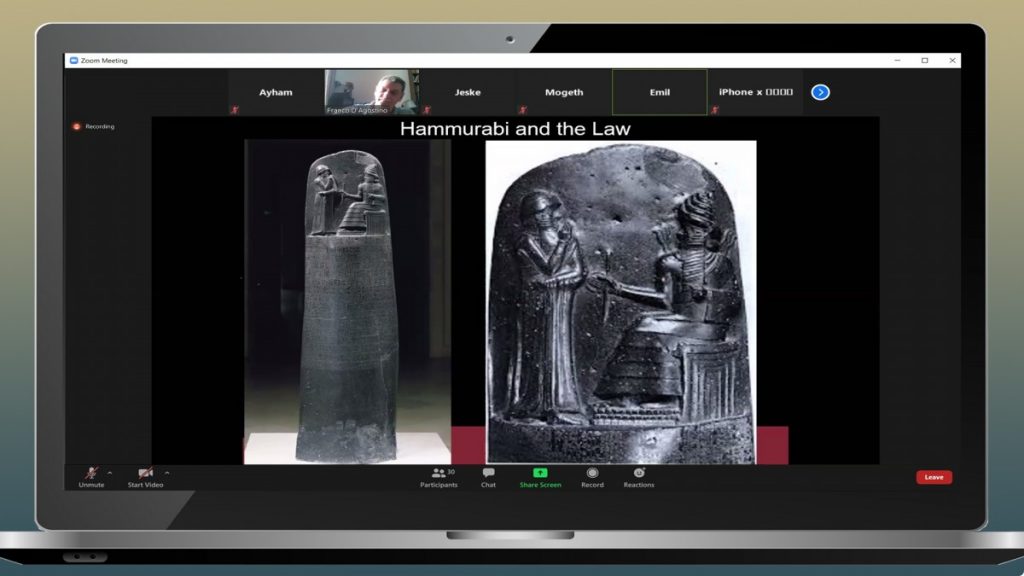Click the Zoom Meeting title bar logo
The height and width of the screenshot is (576, 1024).
(73, 61)
